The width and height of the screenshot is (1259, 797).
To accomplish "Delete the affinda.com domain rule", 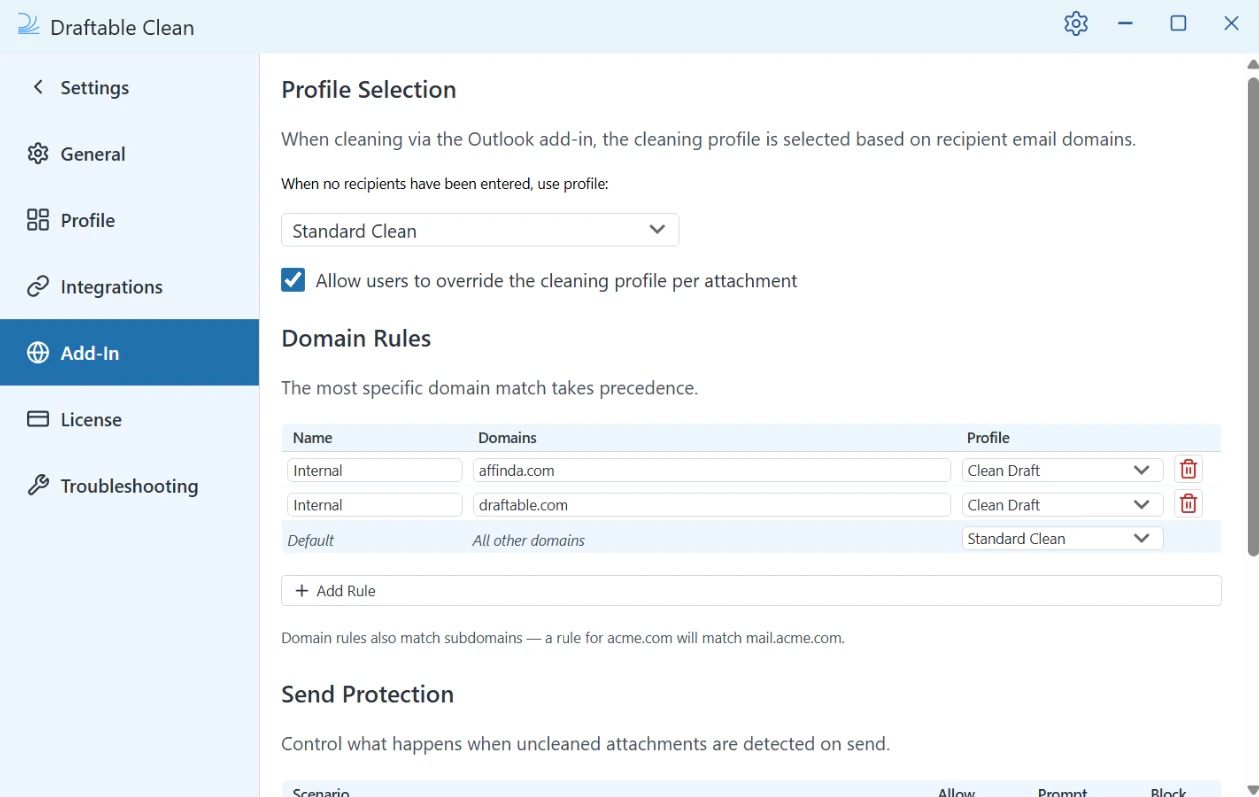I will [1188, 470].
